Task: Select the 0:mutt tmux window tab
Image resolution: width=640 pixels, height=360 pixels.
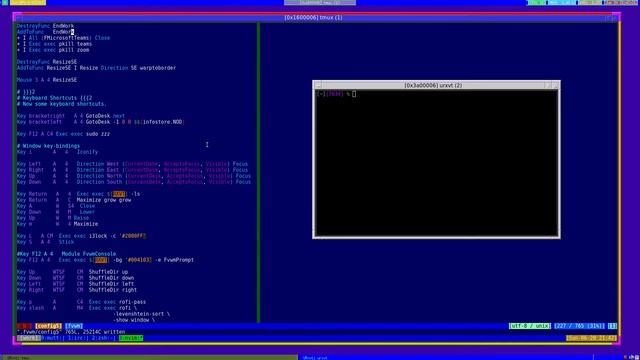Action: 53,338
